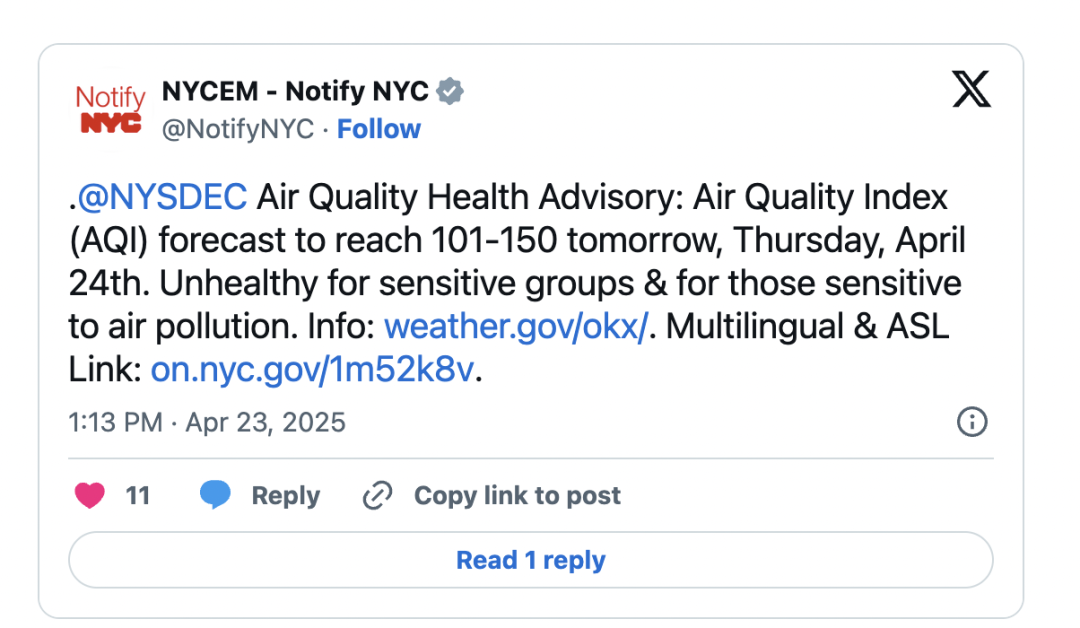
Task: Follow the @NotifyNYC account
Action: [378, 129]
